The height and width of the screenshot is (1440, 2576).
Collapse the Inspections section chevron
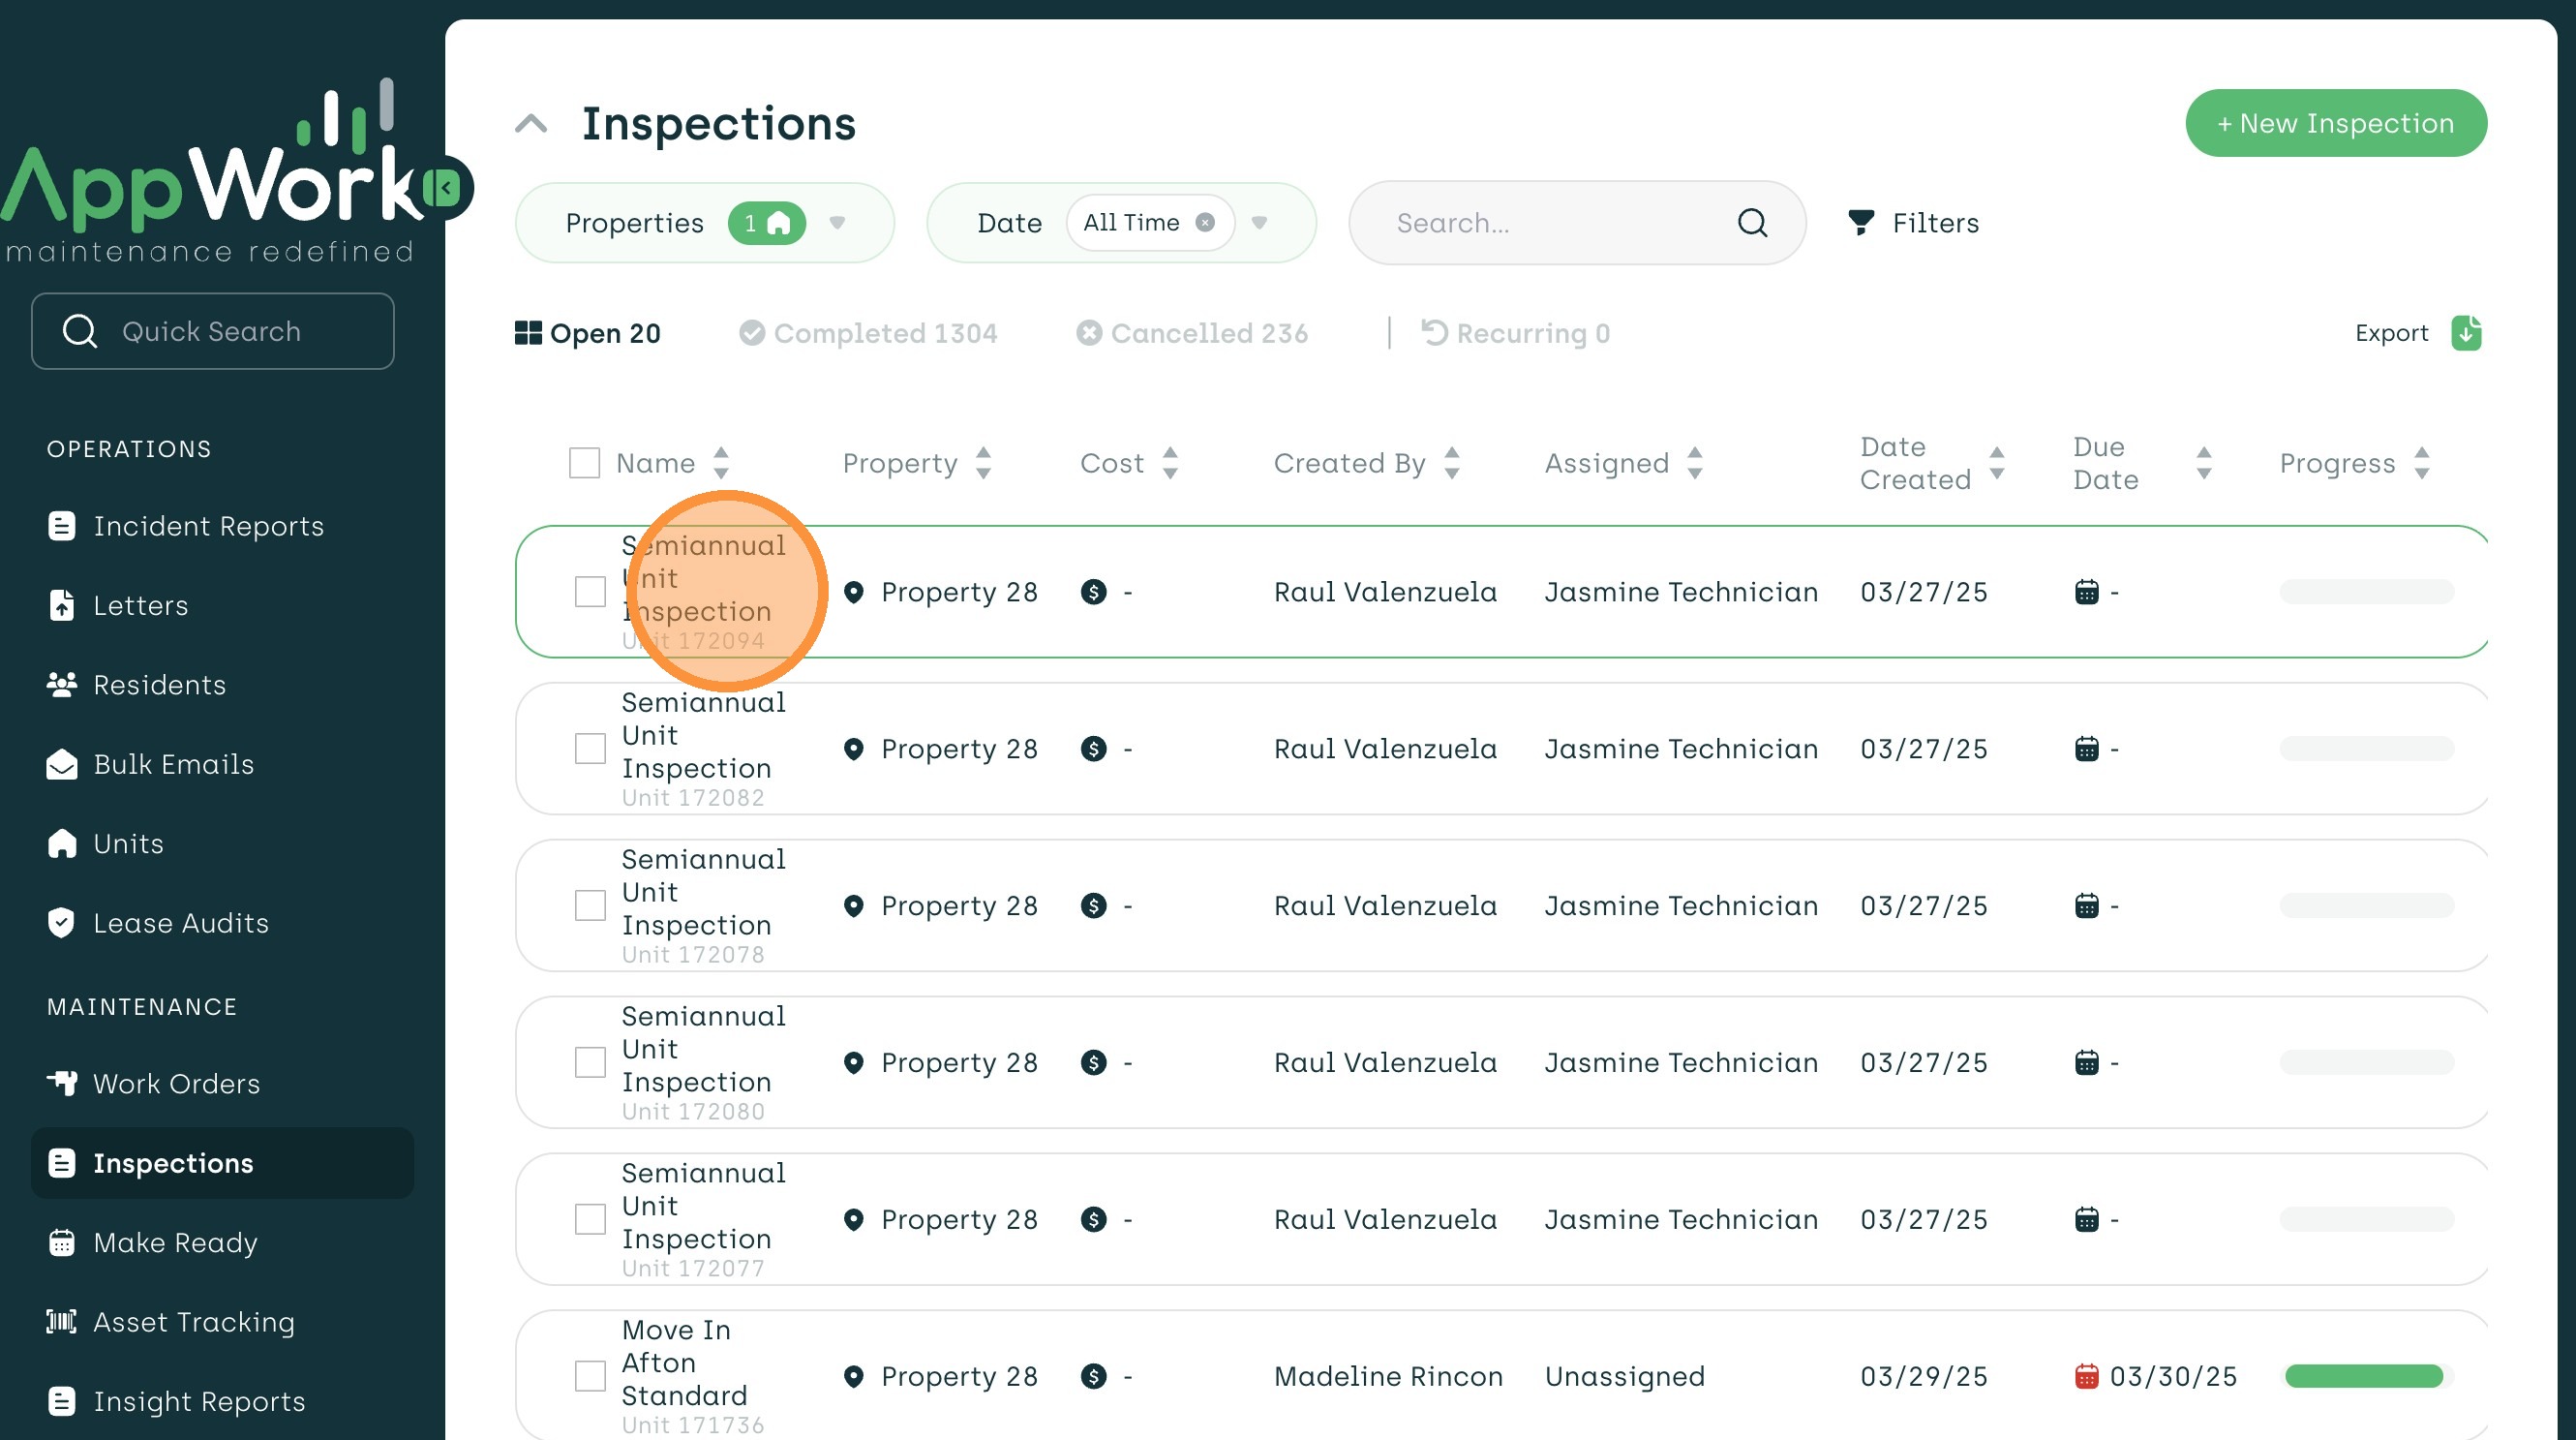click(531, 124)
